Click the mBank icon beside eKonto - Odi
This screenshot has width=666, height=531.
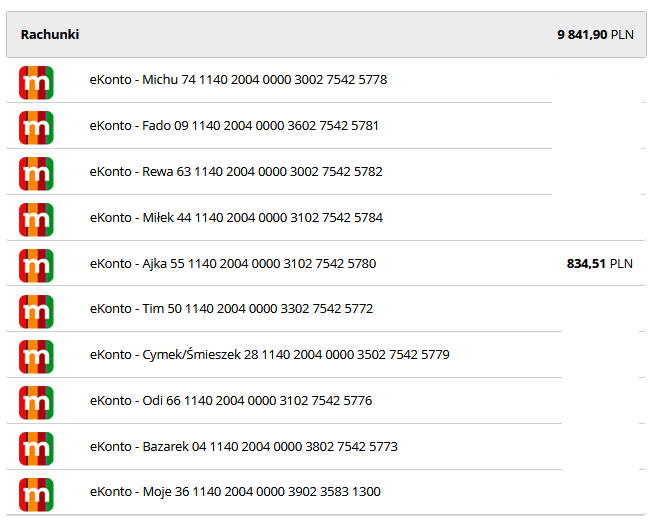pyautogui.click(x=36, y=401)
